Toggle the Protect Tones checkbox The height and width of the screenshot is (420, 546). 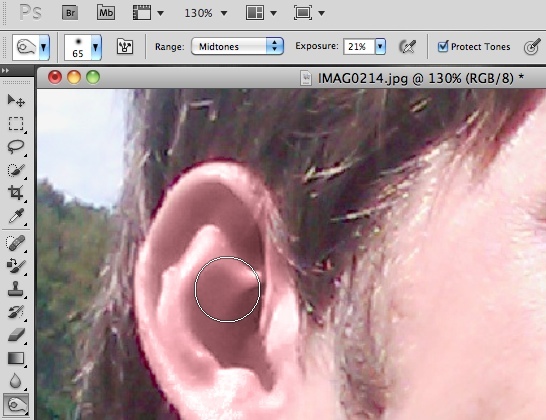[443, 46]
